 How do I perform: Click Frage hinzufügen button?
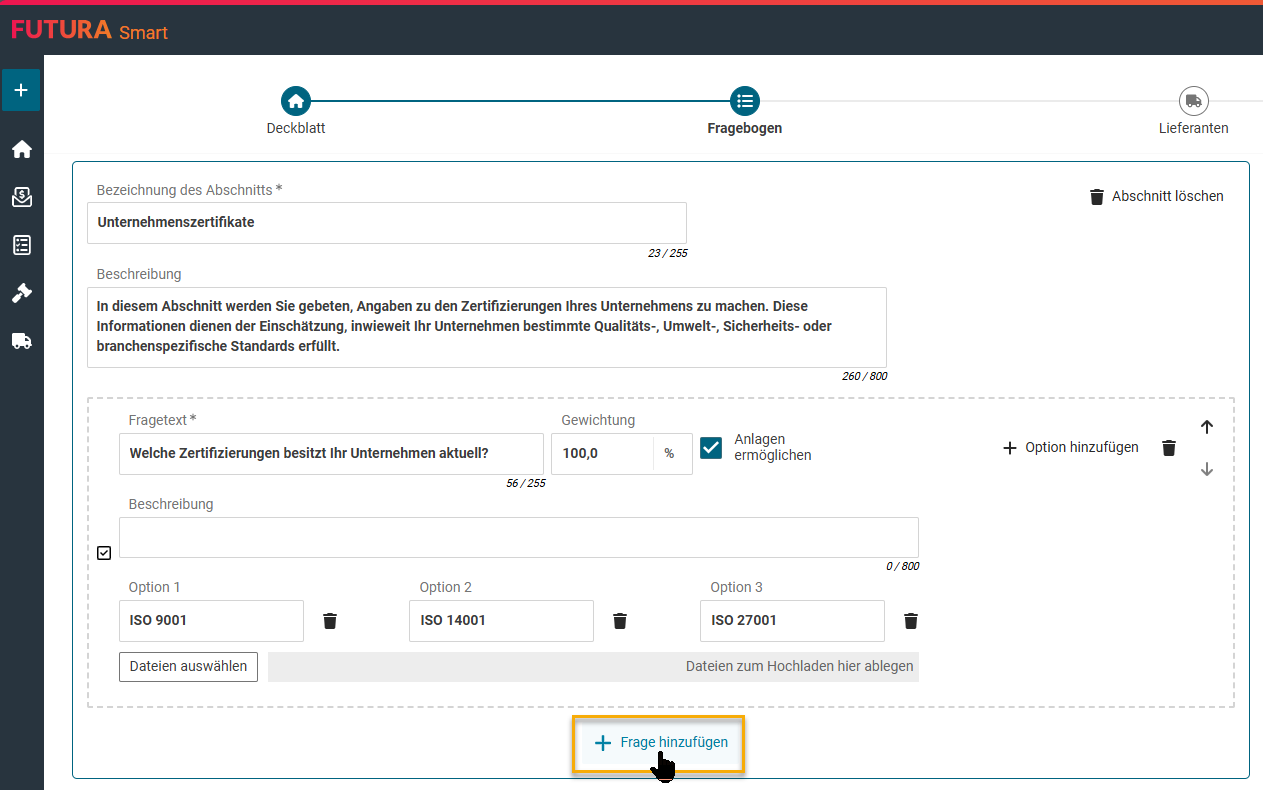pos(661,743)
